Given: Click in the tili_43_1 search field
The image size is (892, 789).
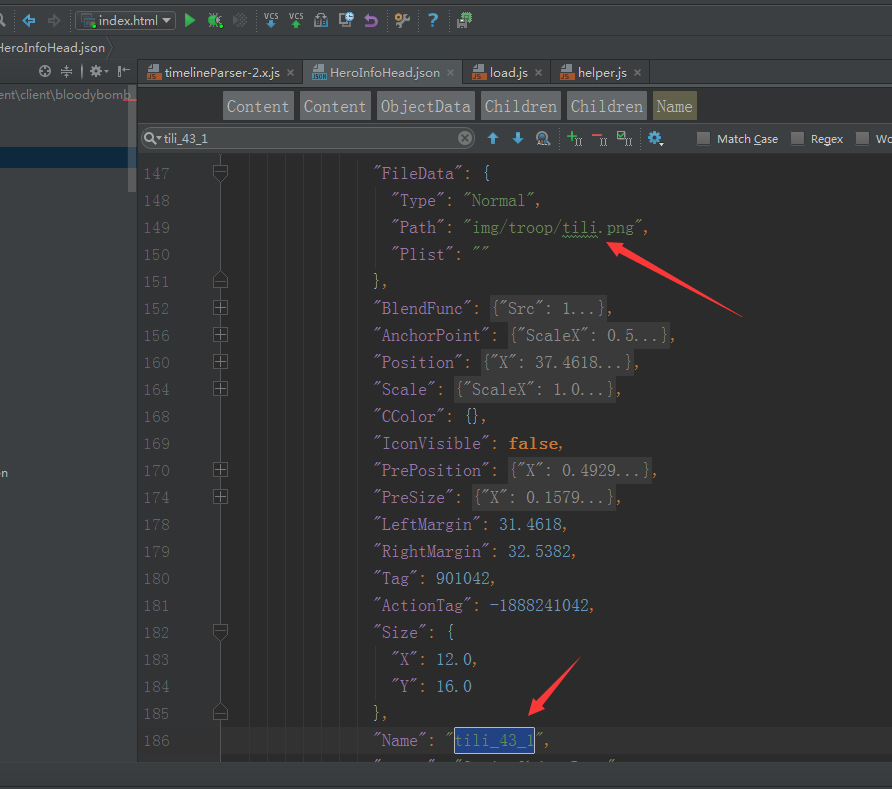Looking at the screenshot, I should click(x=300, y=139).
